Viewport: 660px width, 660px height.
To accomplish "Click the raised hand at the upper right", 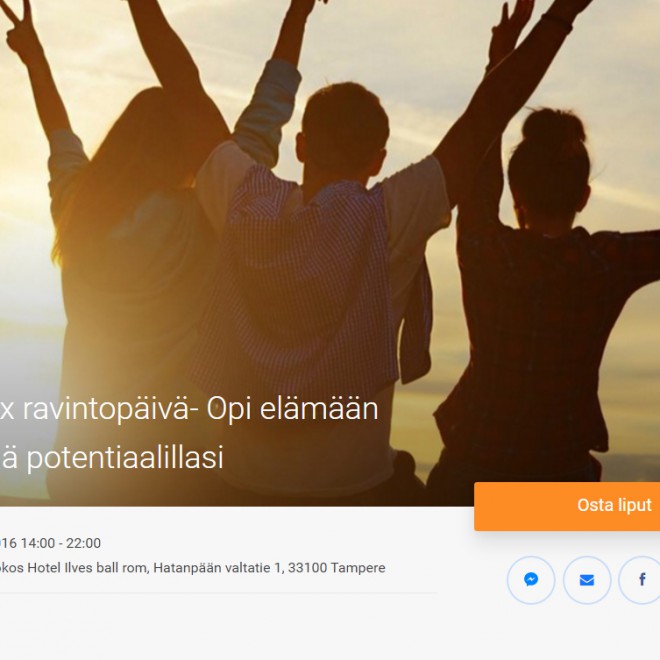I will [x=507, y=25].
